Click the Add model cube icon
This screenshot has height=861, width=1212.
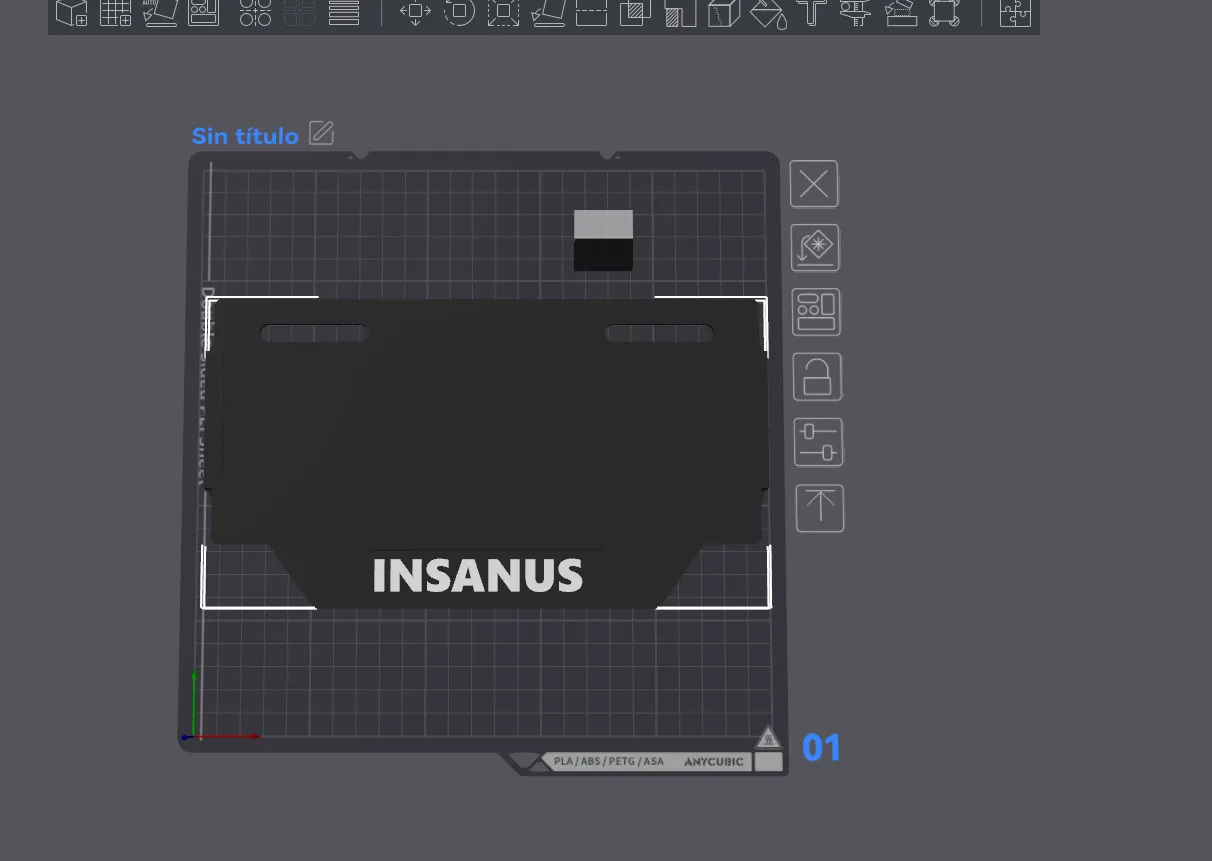pos(71,13)
